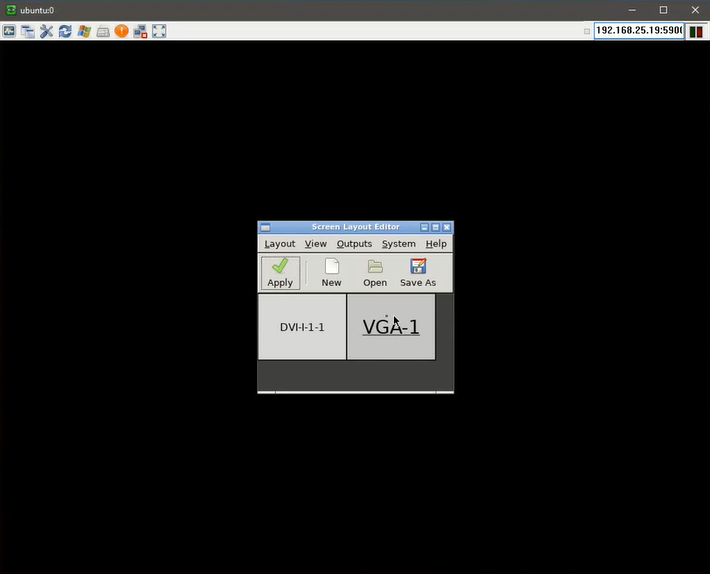Click Apply in Screen Layout Editor toolbar
This screenshot has height=574, width=710.
(280, 273)
